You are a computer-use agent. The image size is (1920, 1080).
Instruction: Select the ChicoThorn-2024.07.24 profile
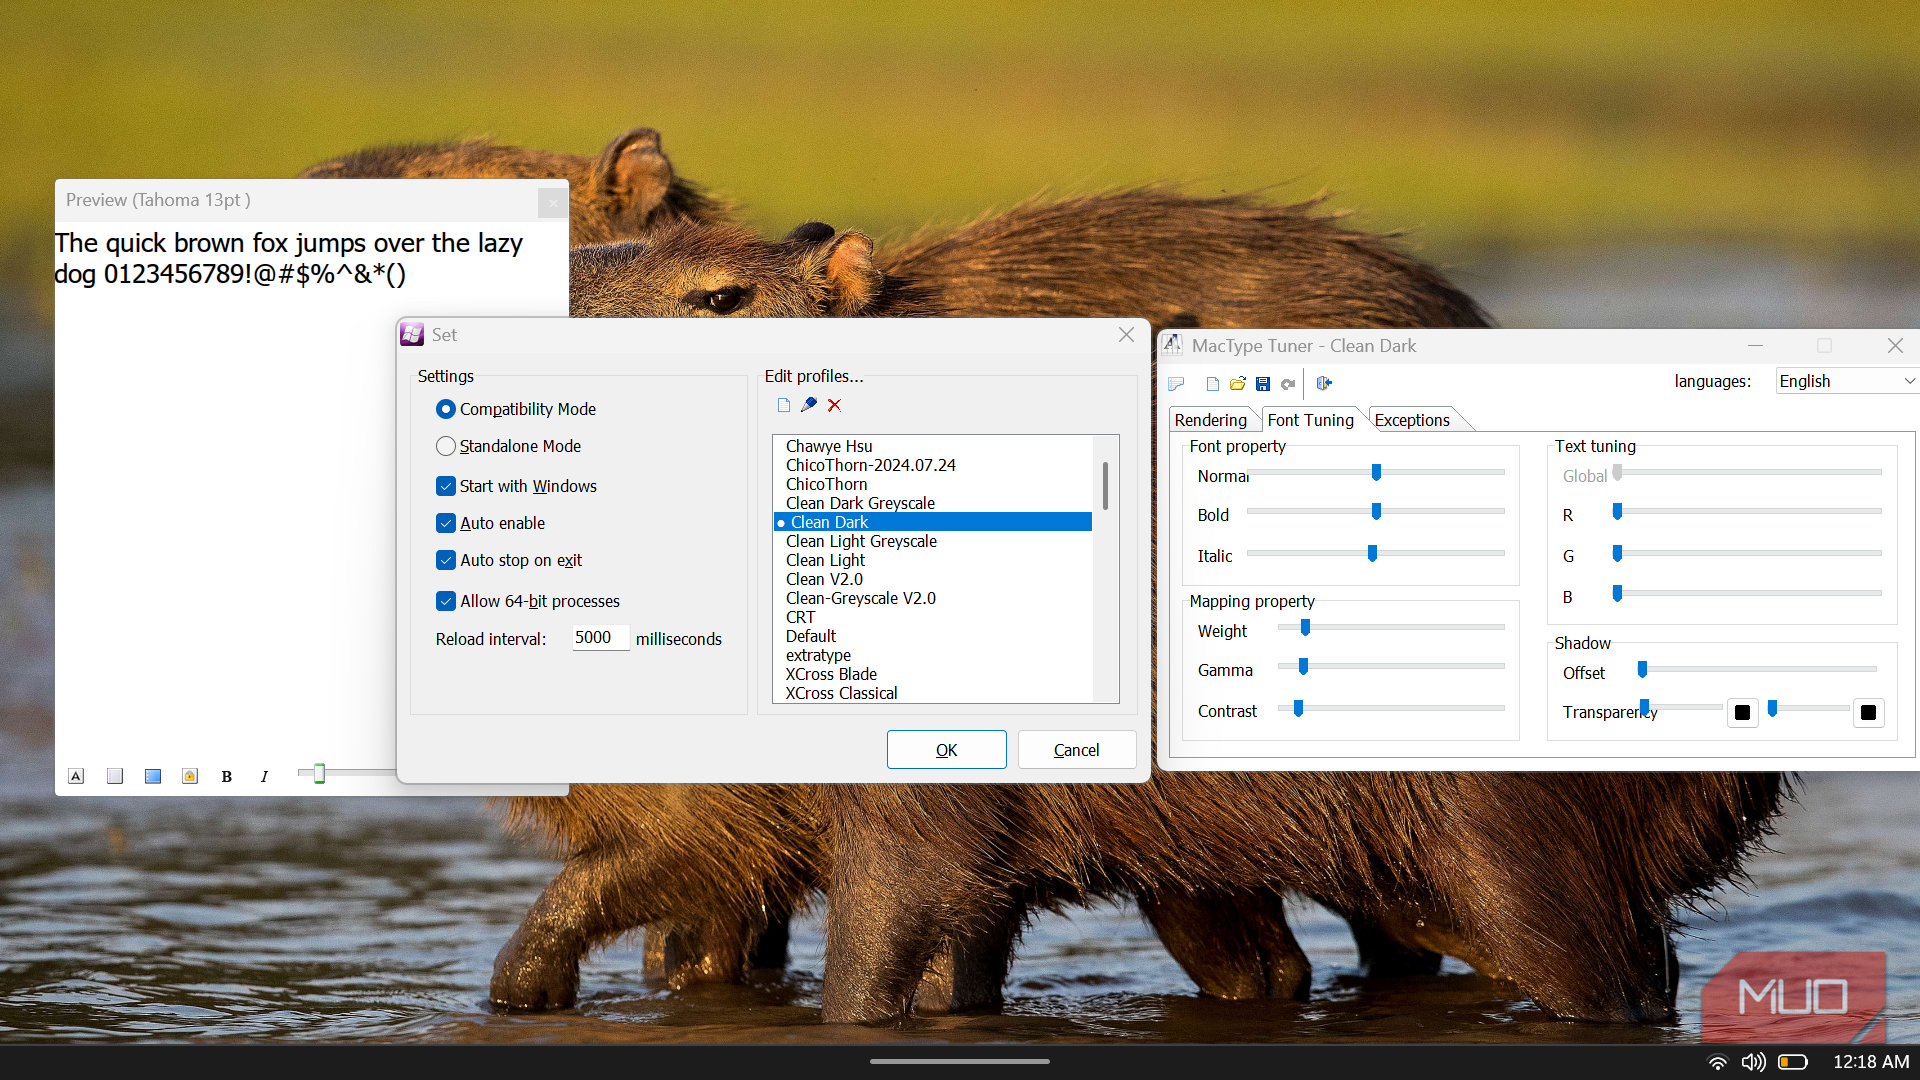870,465
